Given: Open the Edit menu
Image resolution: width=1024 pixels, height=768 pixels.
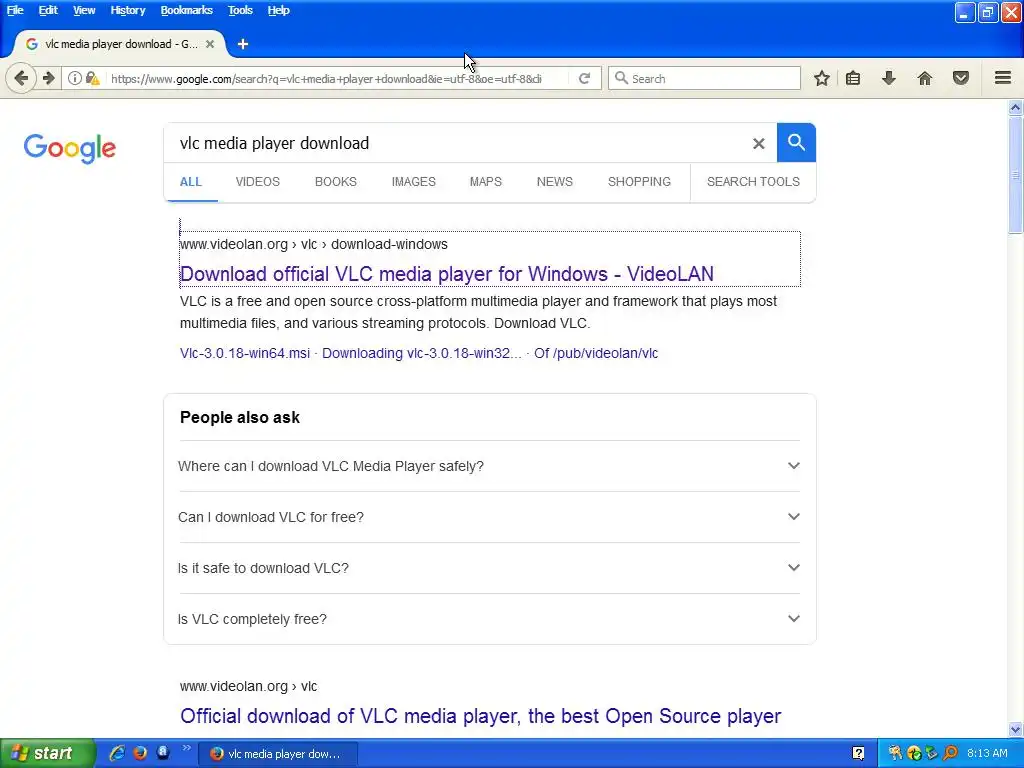Looking at the screenshot, I should point(48,10).
